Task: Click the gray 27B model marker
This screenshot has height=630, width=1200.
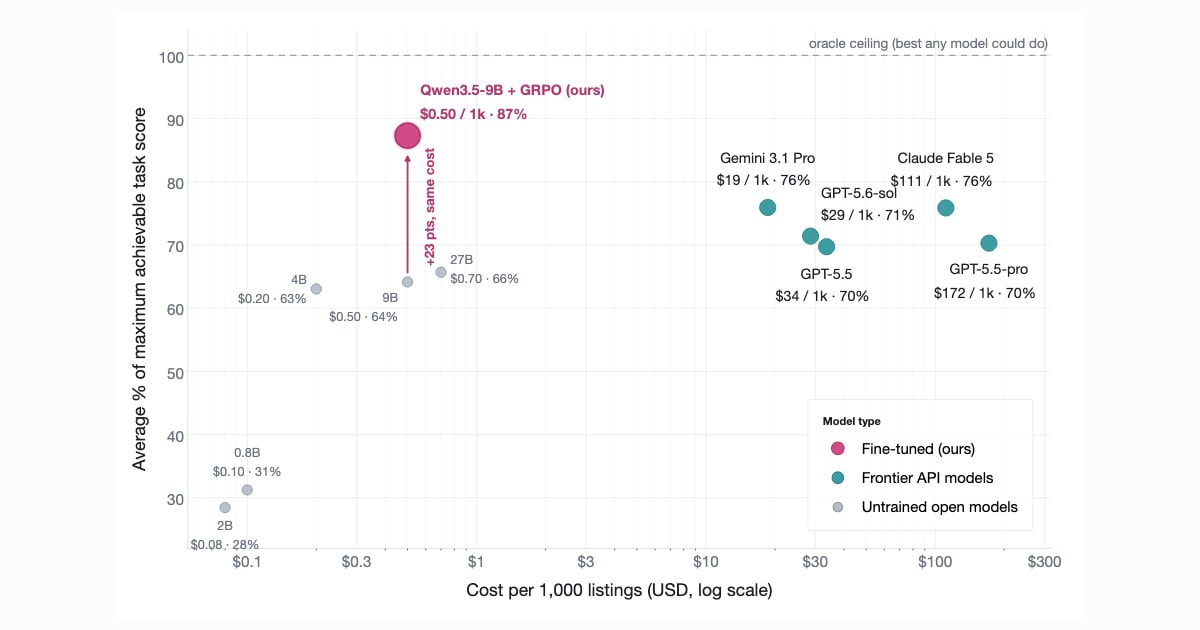Action: pos(441,272)
